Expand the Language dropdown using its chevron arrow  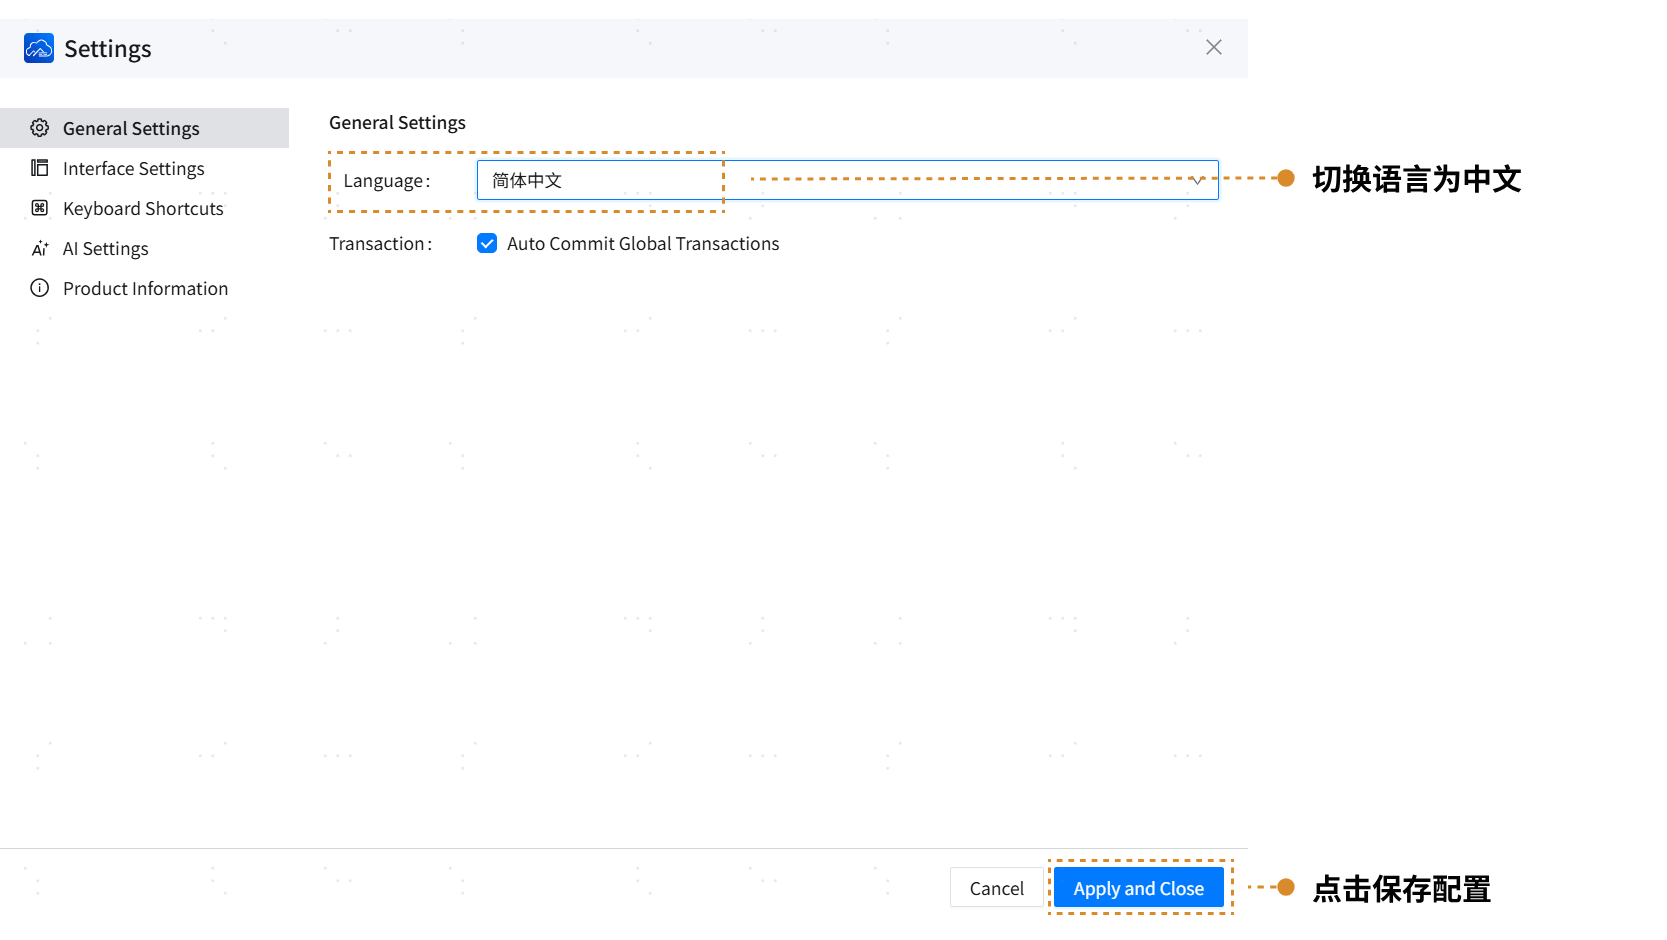point(1196,180)
